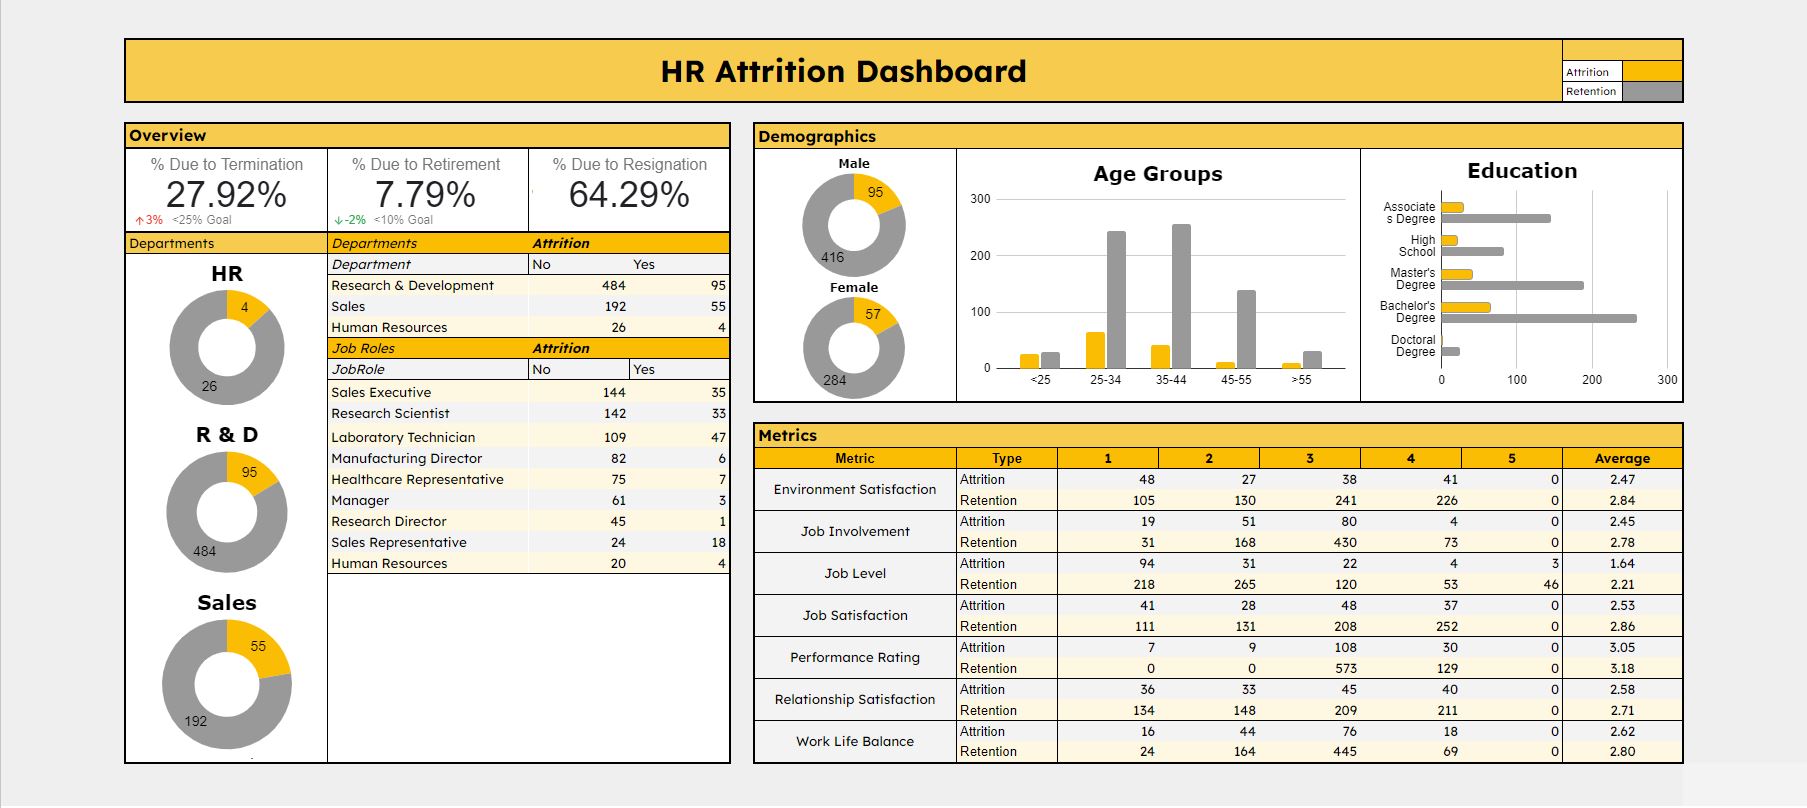Click the 3.18 average value
This screenshot has height=808, width=1807.
pyautogui.click(x=1622, y=668)
